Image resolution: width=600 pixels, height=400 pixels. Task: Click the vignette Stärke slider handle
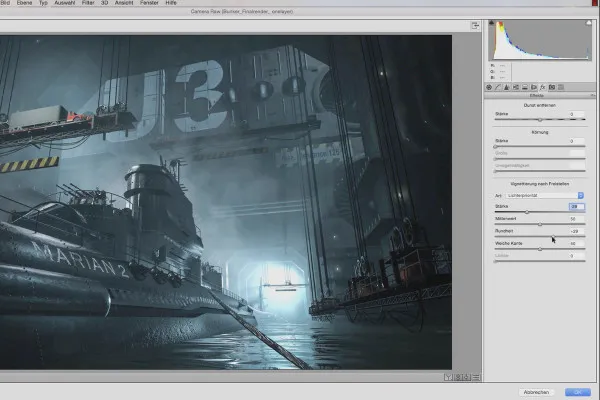pyautogui.click(x=527, y=212)
